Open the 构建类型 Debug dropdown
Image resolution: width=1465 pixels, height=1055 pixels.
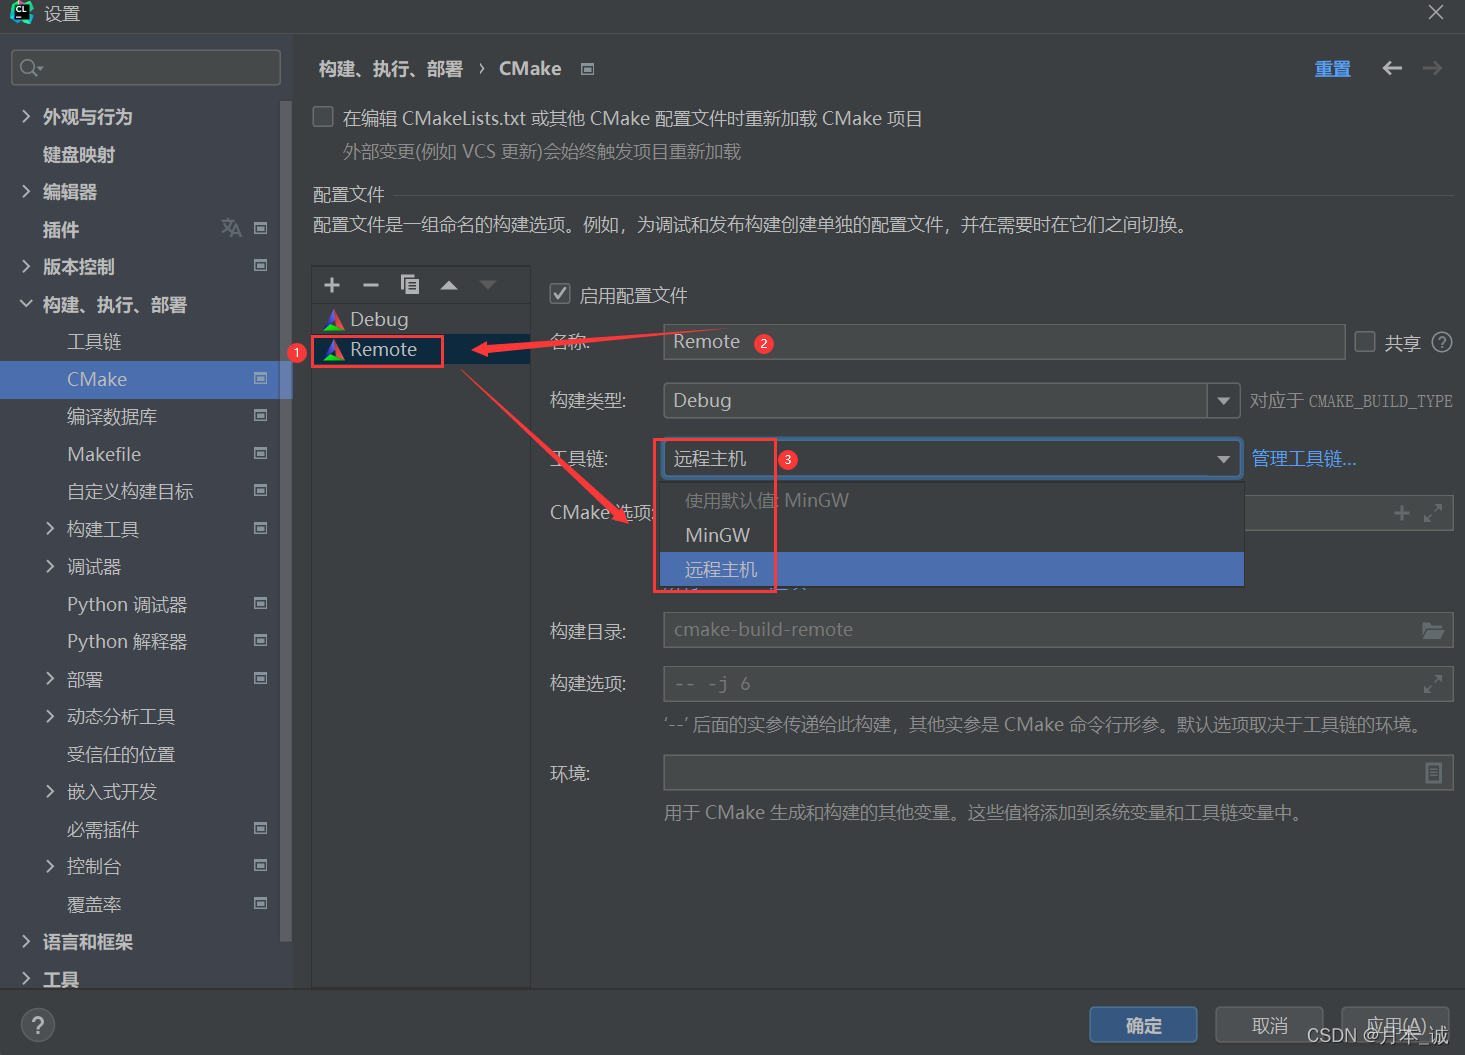pyautogui.click(x=1223, y=400)
